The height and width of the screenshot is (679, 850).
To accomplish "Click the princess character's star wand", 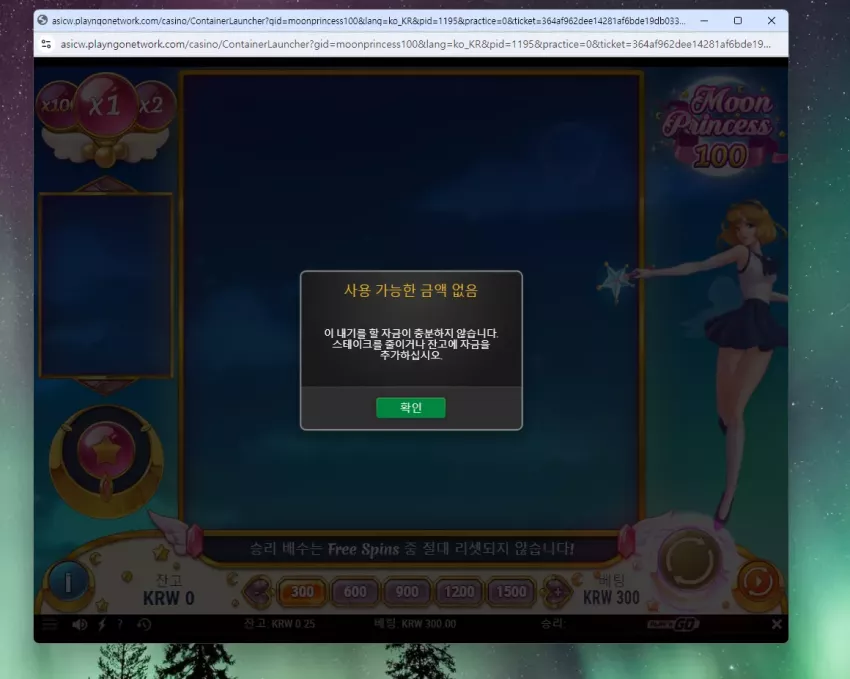I will (615, 282).
